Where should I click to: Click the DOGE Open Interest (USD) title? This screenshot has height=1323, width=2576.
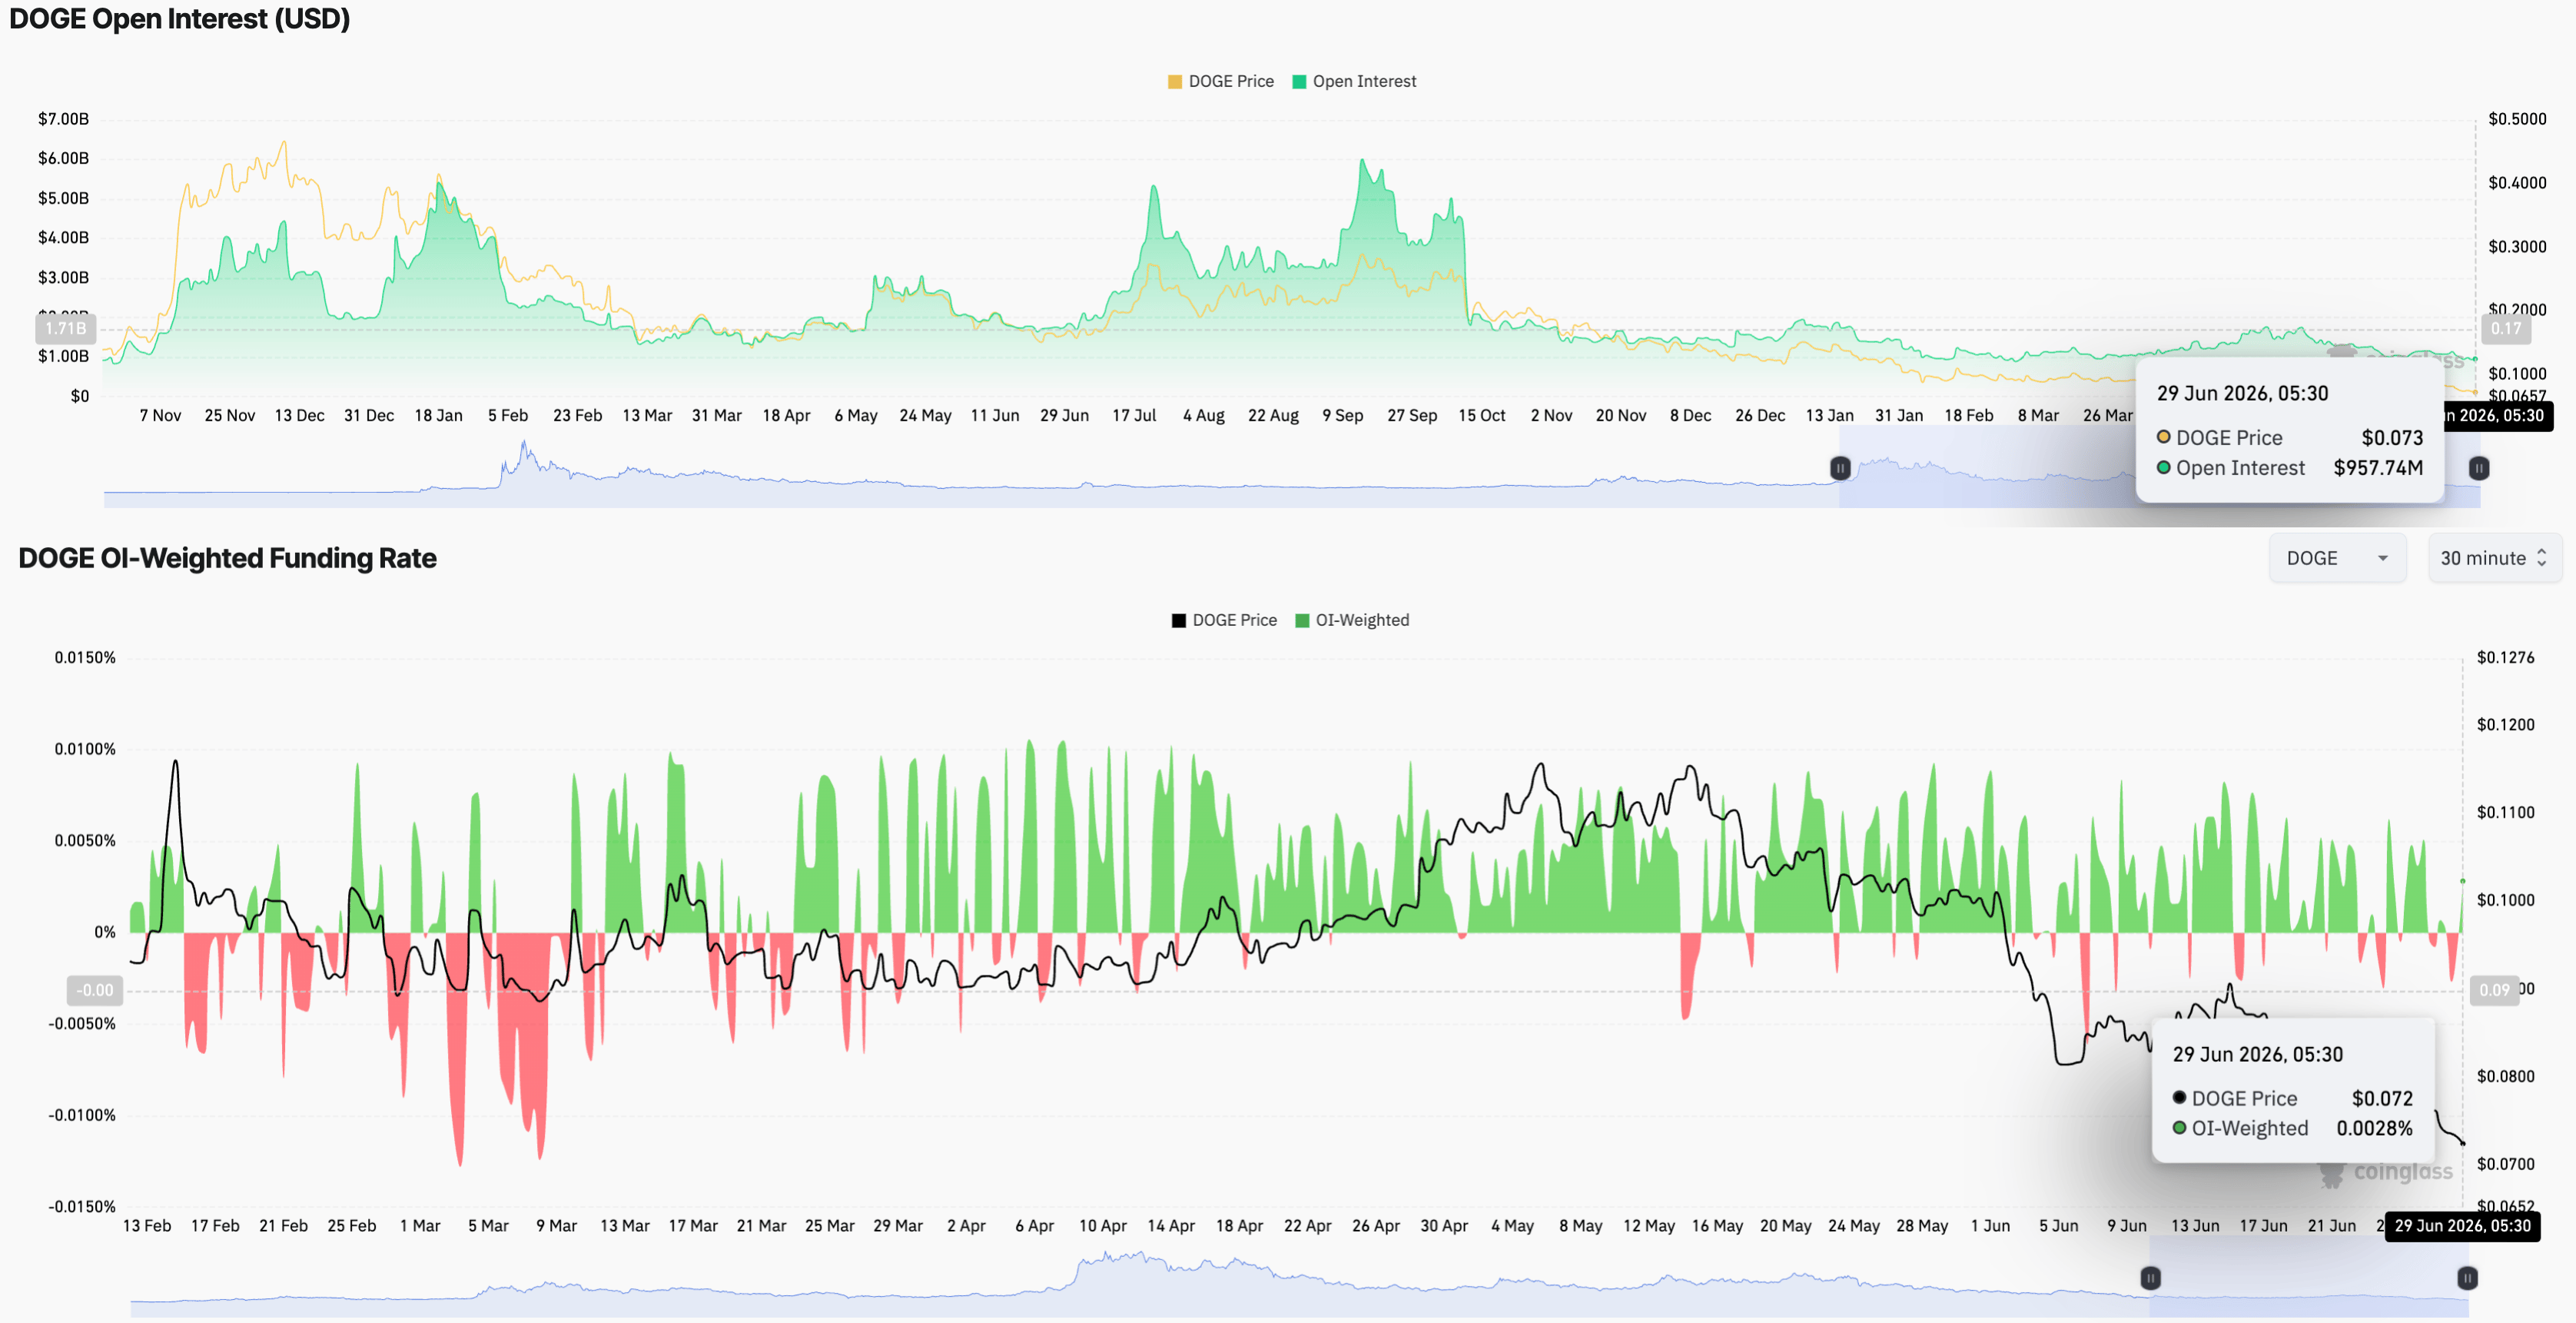coord(180,19)
